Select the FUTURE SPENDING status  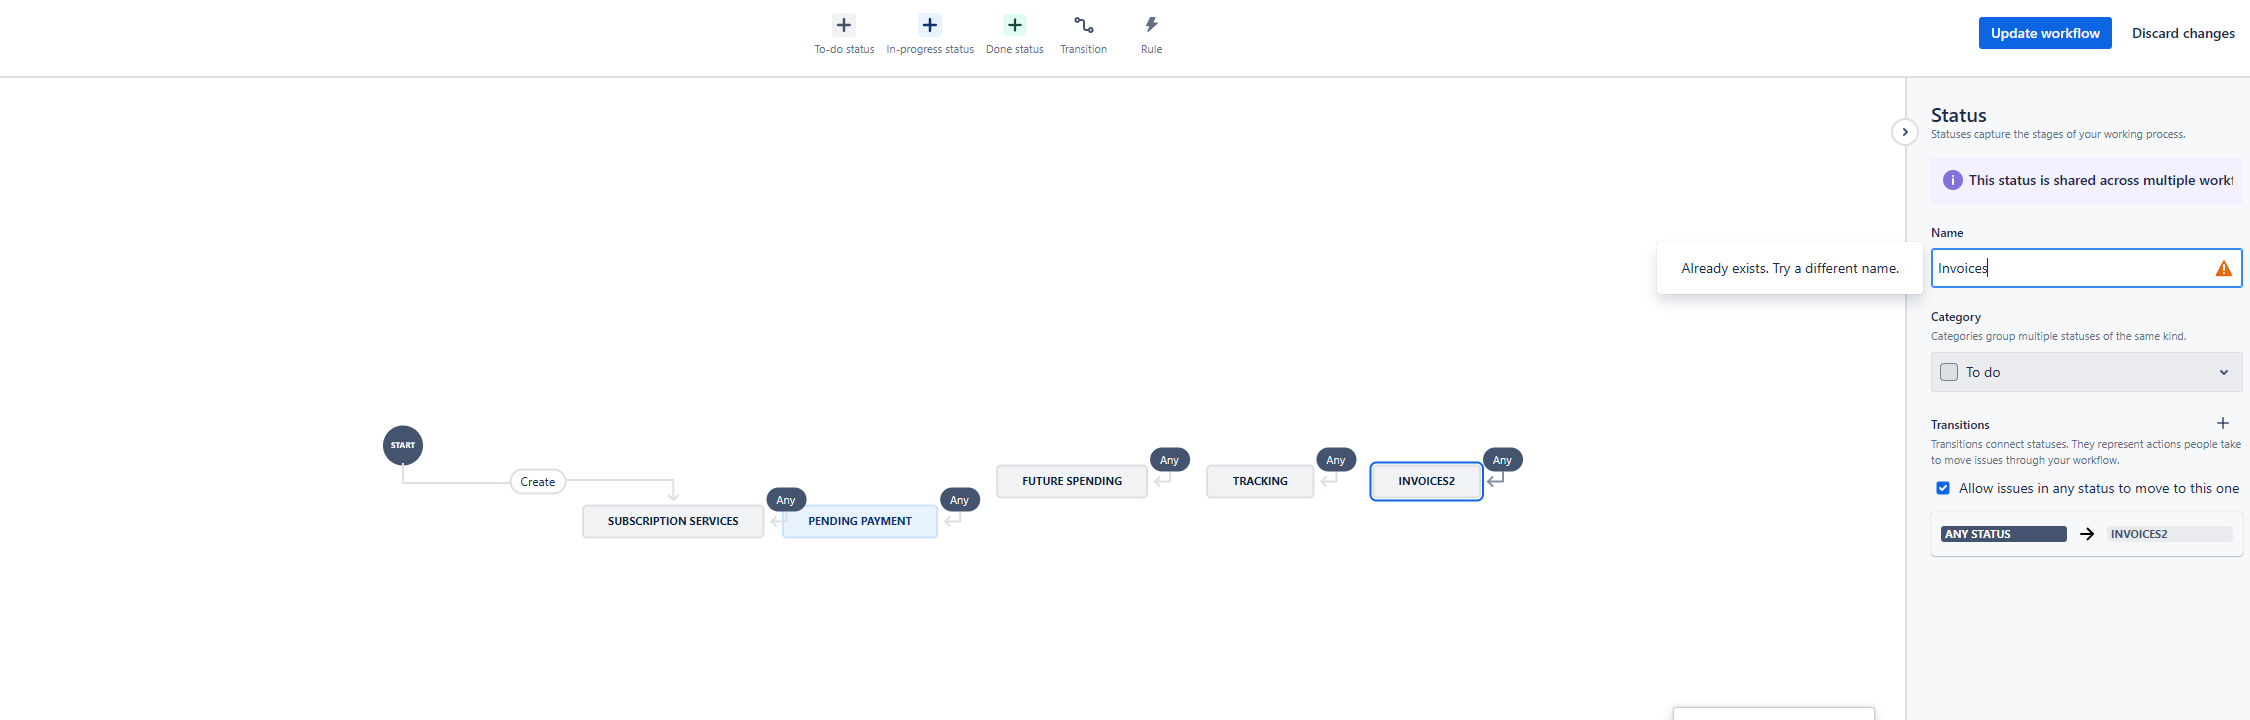click(x=1072, y=481)
